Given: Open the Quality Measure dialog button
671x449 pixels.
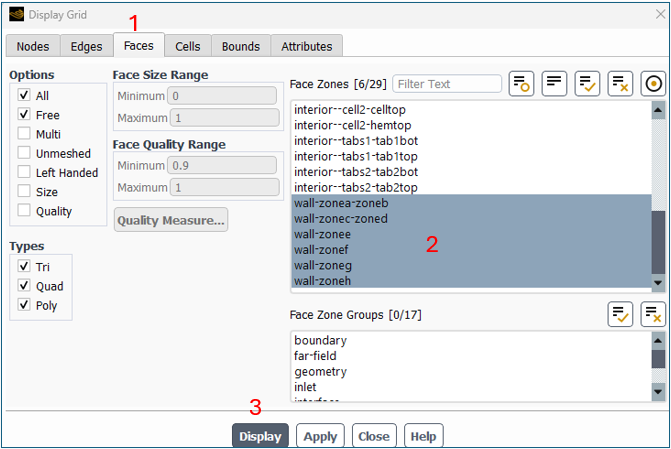Looking at the screenshot, I should tap(170, 220).
